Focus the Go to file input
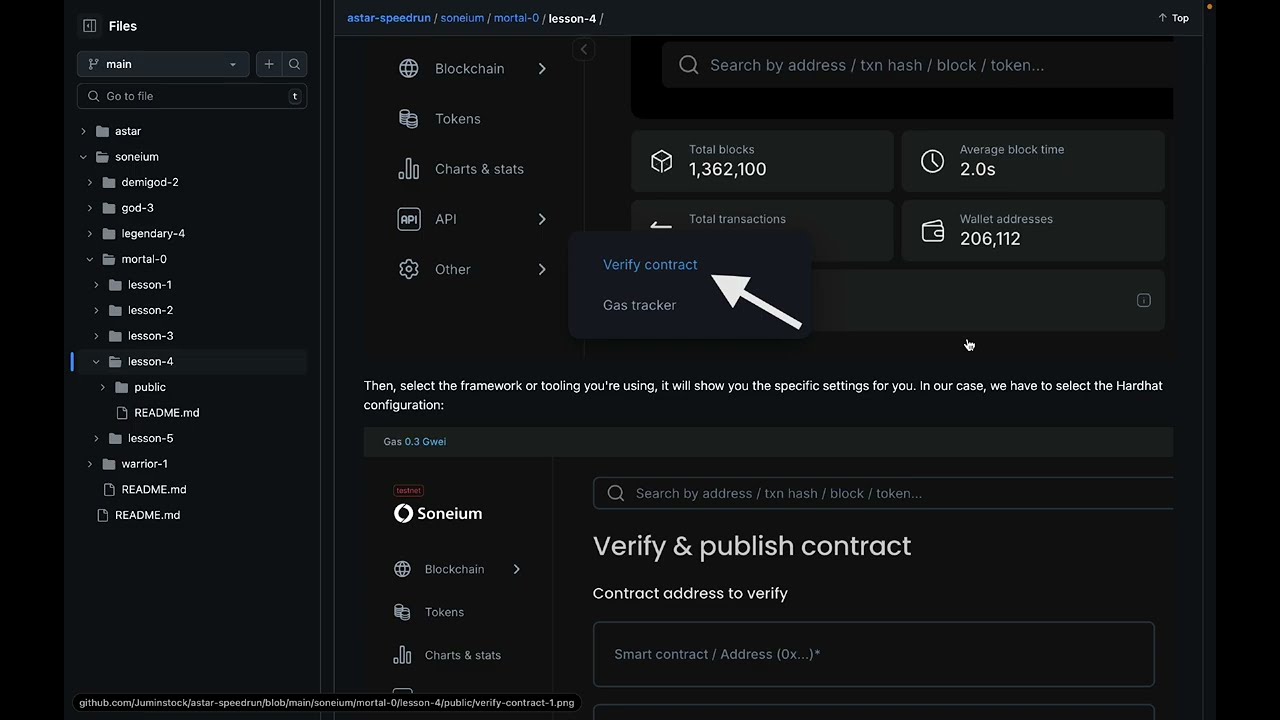The width and height of the screenshot is (1280, 720). click(x=192, y=96)
